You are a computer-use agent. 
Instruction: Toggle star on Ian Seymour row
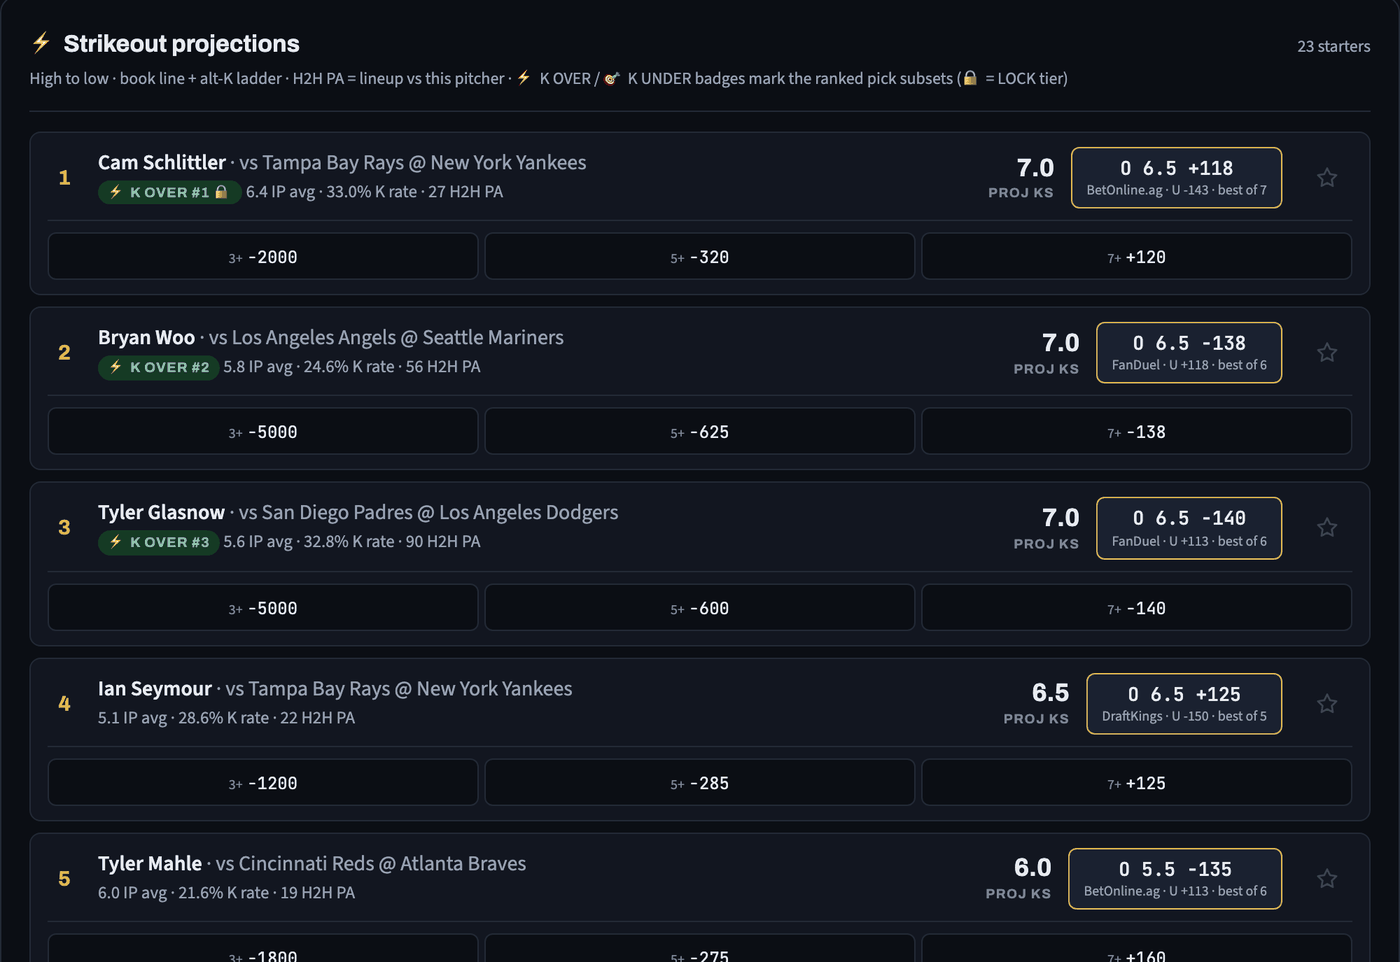point(1326,704)
